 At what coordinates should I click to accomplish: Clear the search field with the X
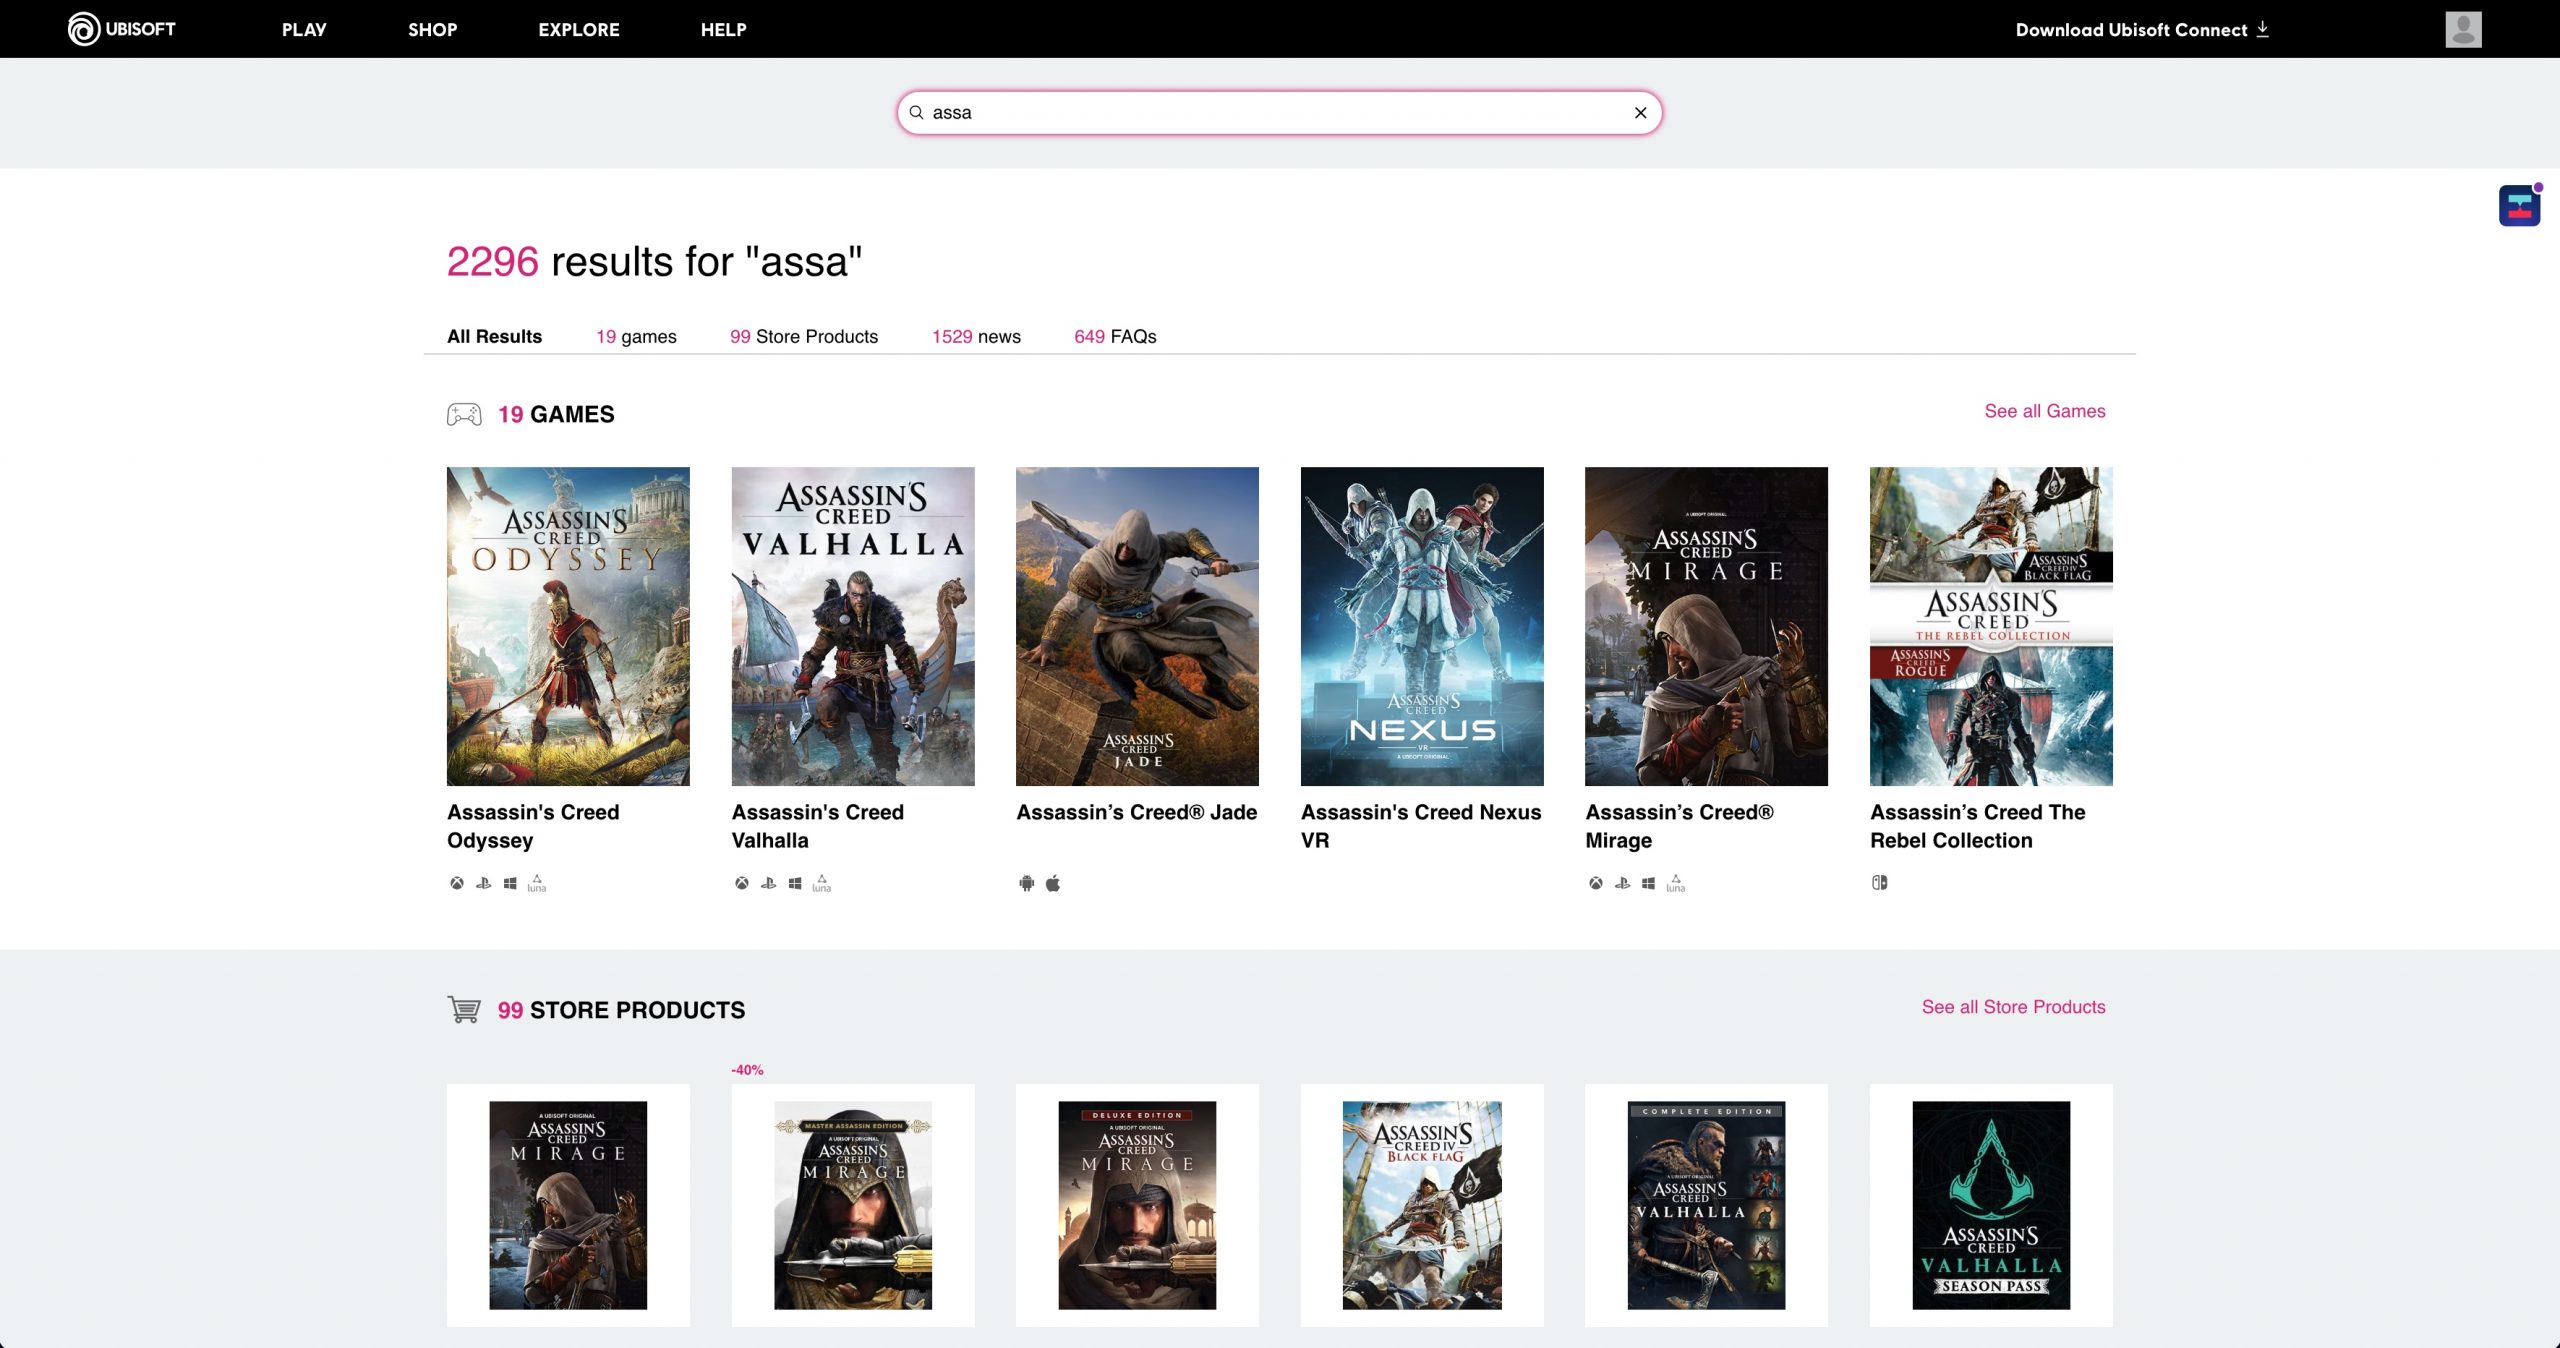coord(1640,113)
